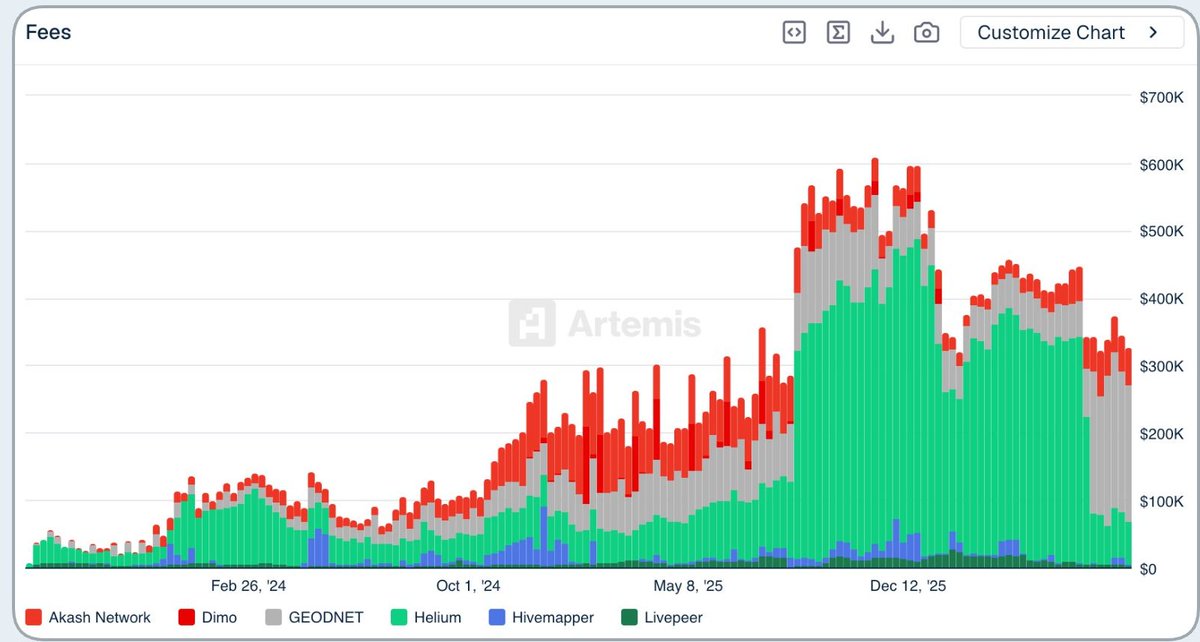Expand chevron arrow in Customize Chart
Image resolution: width=1200 pixels, height=642 pixels.
coord(1153,32)
